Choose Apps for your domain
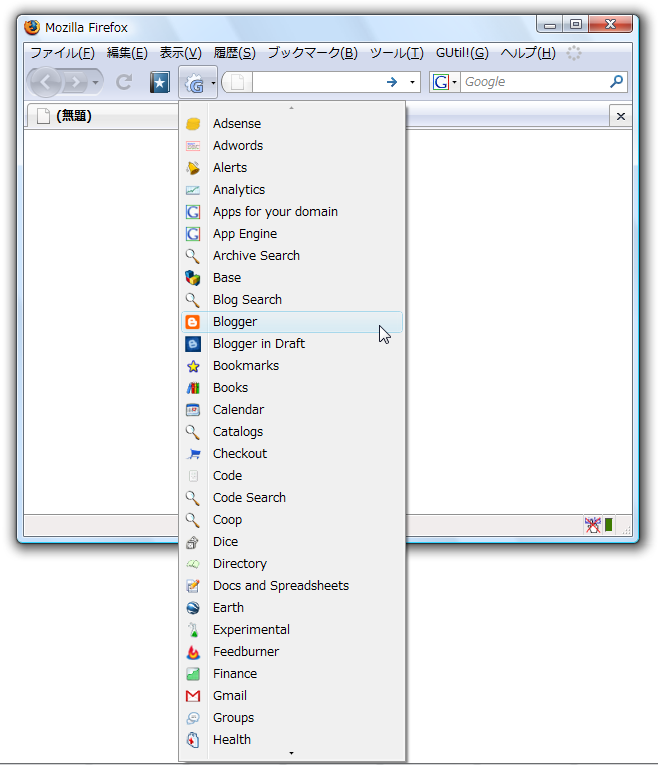Viewport: 658px width, 765px height. coord(291,212)
